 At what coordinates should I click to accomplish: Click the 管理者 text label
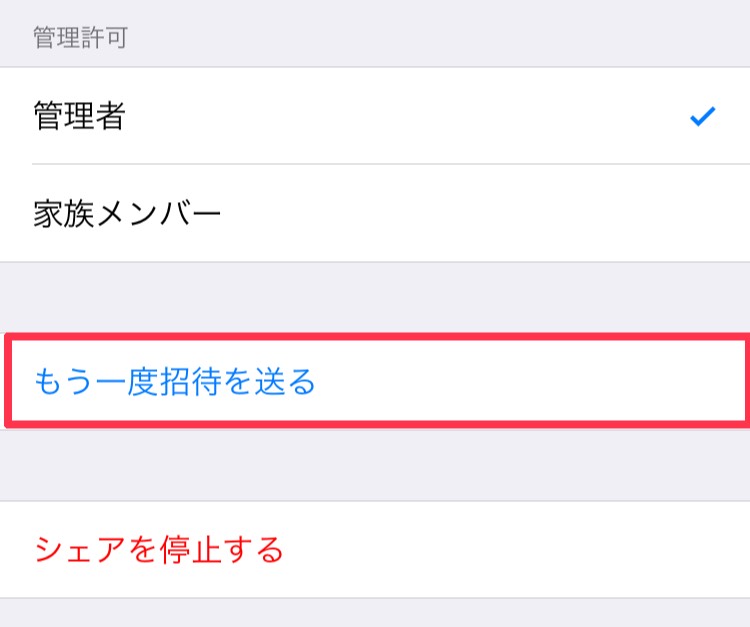pos(79,117)
